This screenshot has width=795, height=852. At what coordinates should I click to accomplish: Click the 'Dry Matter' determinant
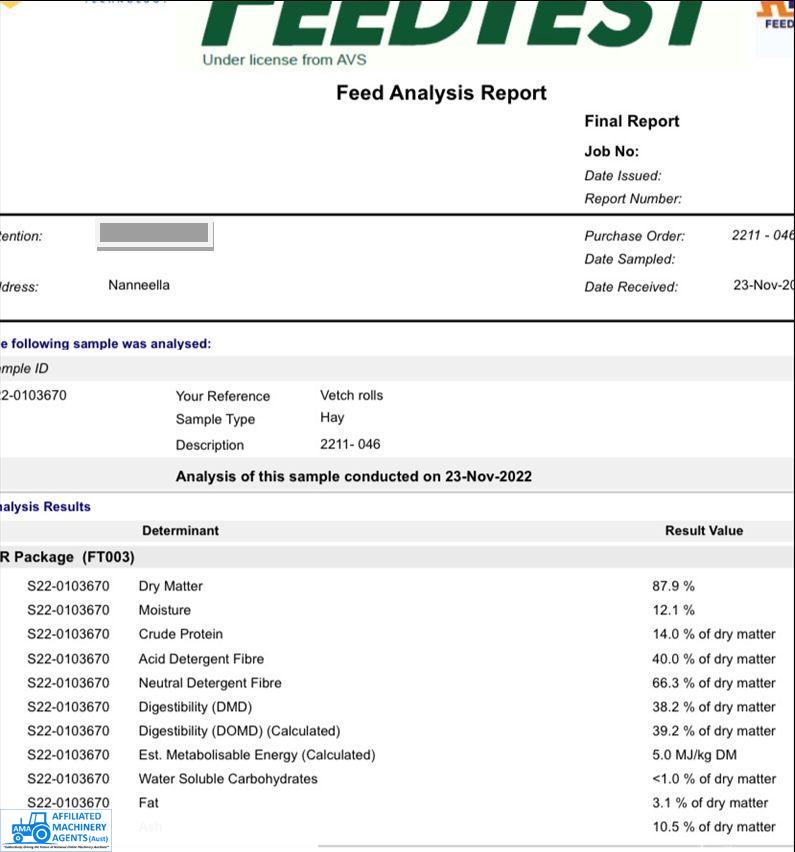coord(171,586)
